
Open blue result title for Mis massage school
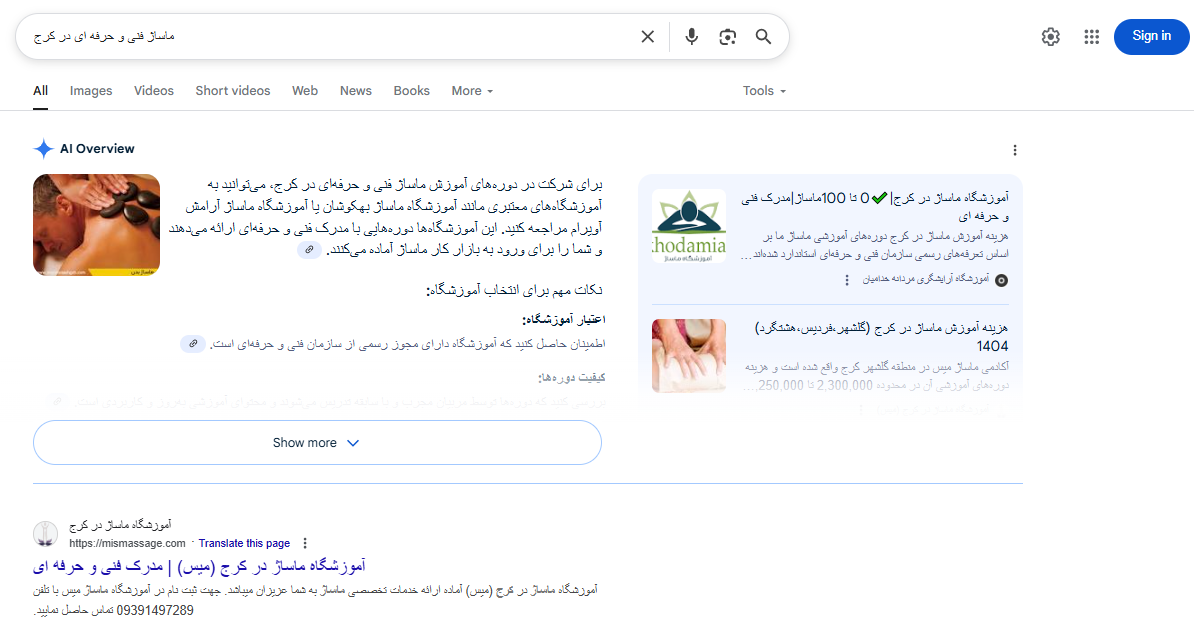pyautogui.click(x=200, y=566)
